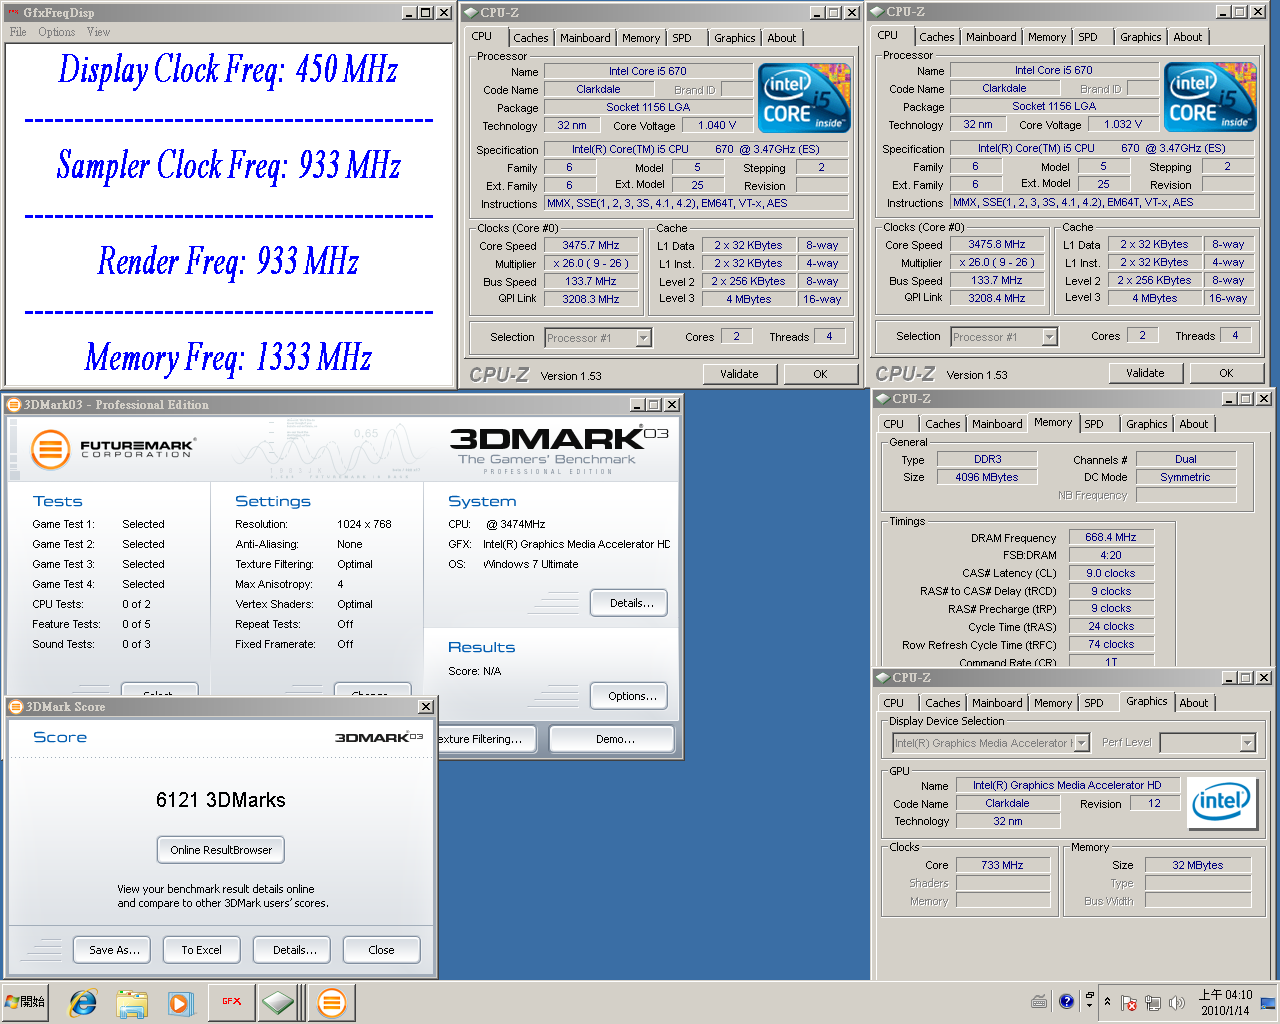Click OK in the CPU-Z window showing 1.032 V
The image size is (1280, 1024).
1226,373
